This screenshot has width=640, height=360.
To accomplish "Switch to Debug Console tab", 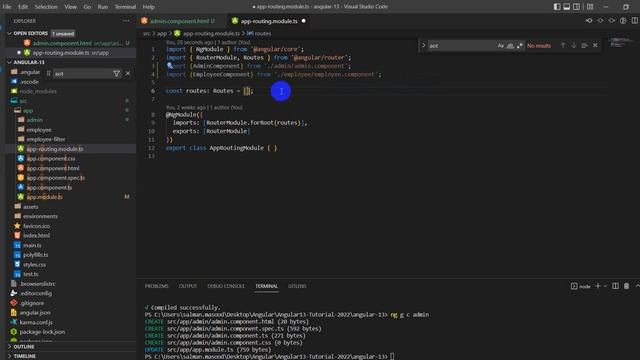I will [x=226, y=286].
